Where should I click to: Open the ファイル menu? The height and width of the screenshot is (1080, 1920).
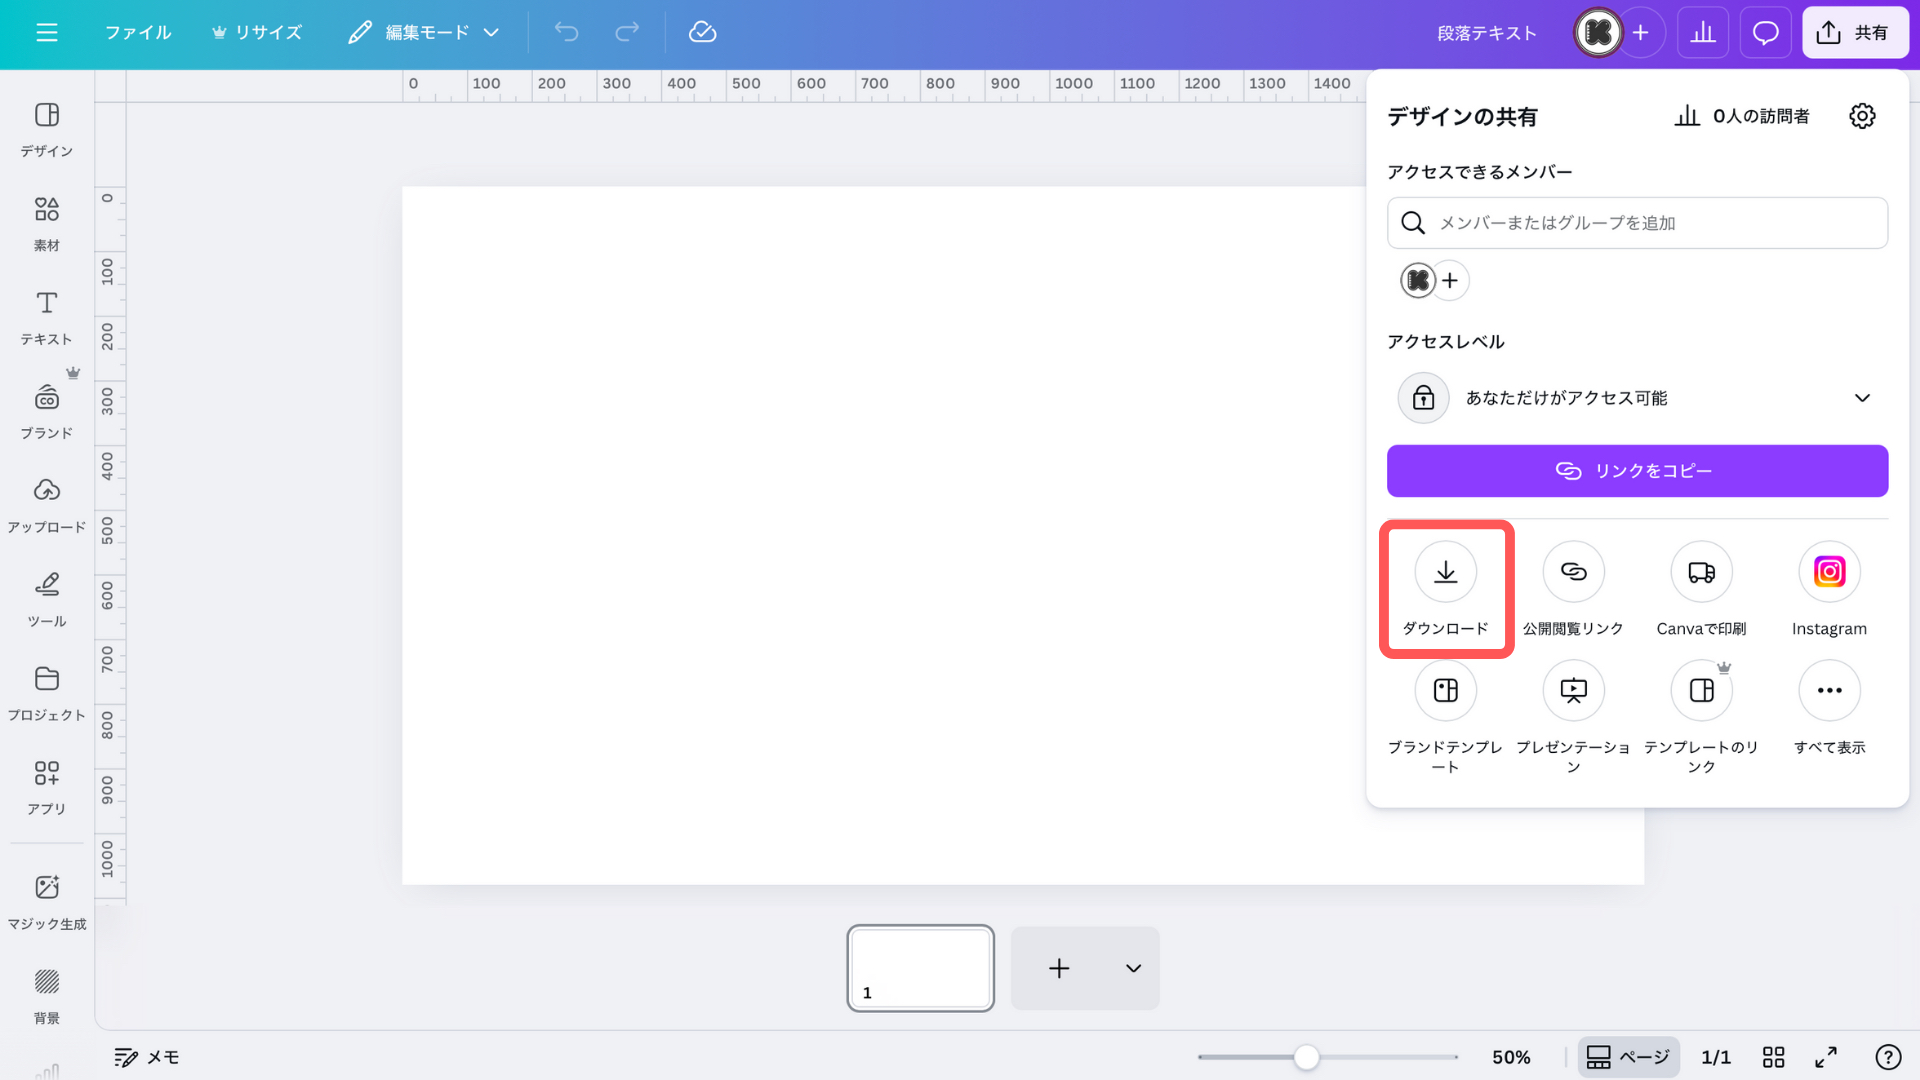click(138, 33)
